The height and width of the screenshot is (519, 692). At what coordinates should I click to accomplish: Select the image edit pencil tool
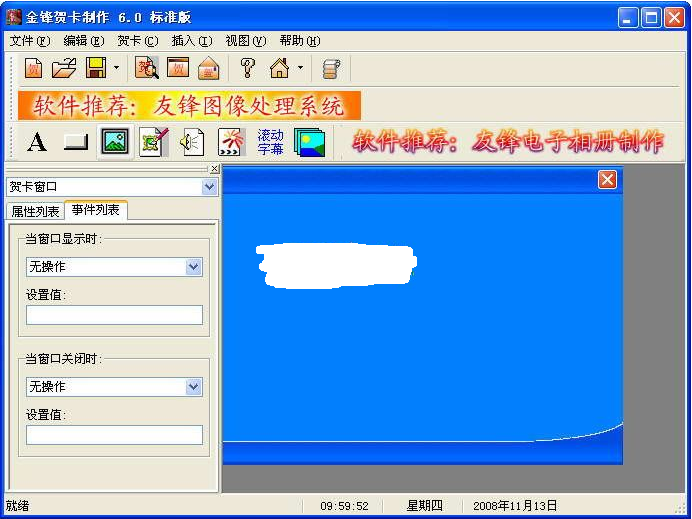coord(154,142)
